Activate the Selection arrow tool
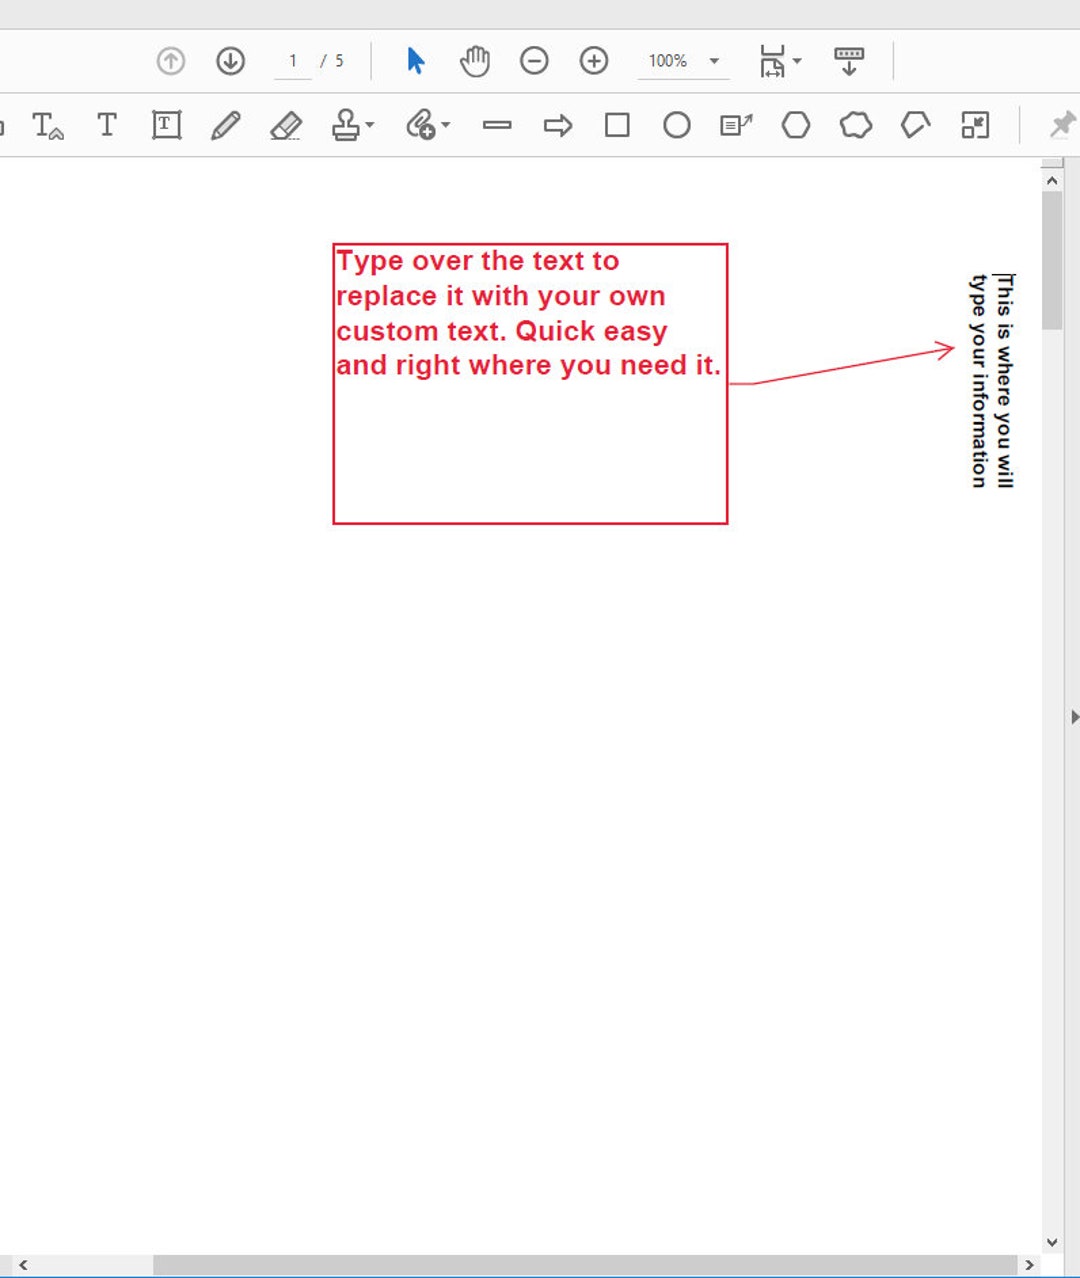The image size is (1080, 1278). 415,60
